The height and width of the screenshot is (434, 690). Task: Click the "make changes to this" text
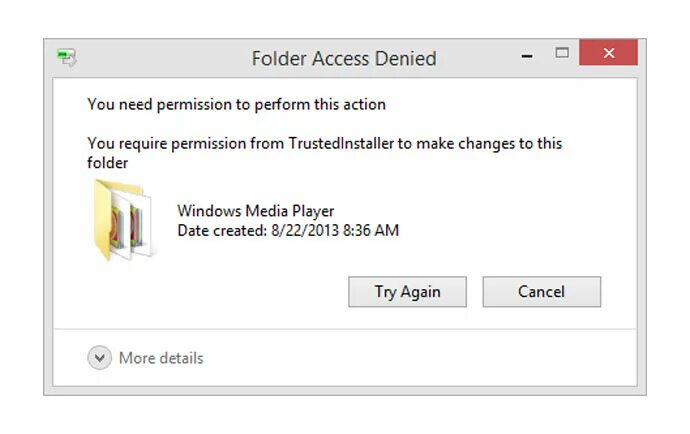coord(488,143)
